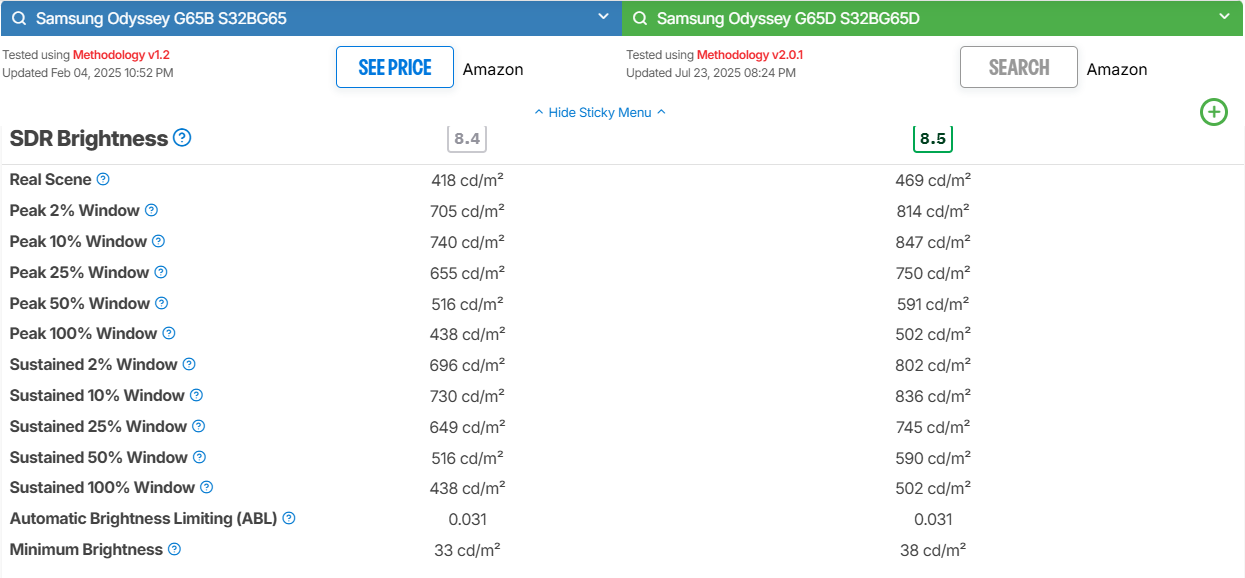Open the G65B S32BG65 product dropdown arrow
Image resolution: width=1245 pixels, height=578 pixels.
pyautogui.click(x=603, y=17)
